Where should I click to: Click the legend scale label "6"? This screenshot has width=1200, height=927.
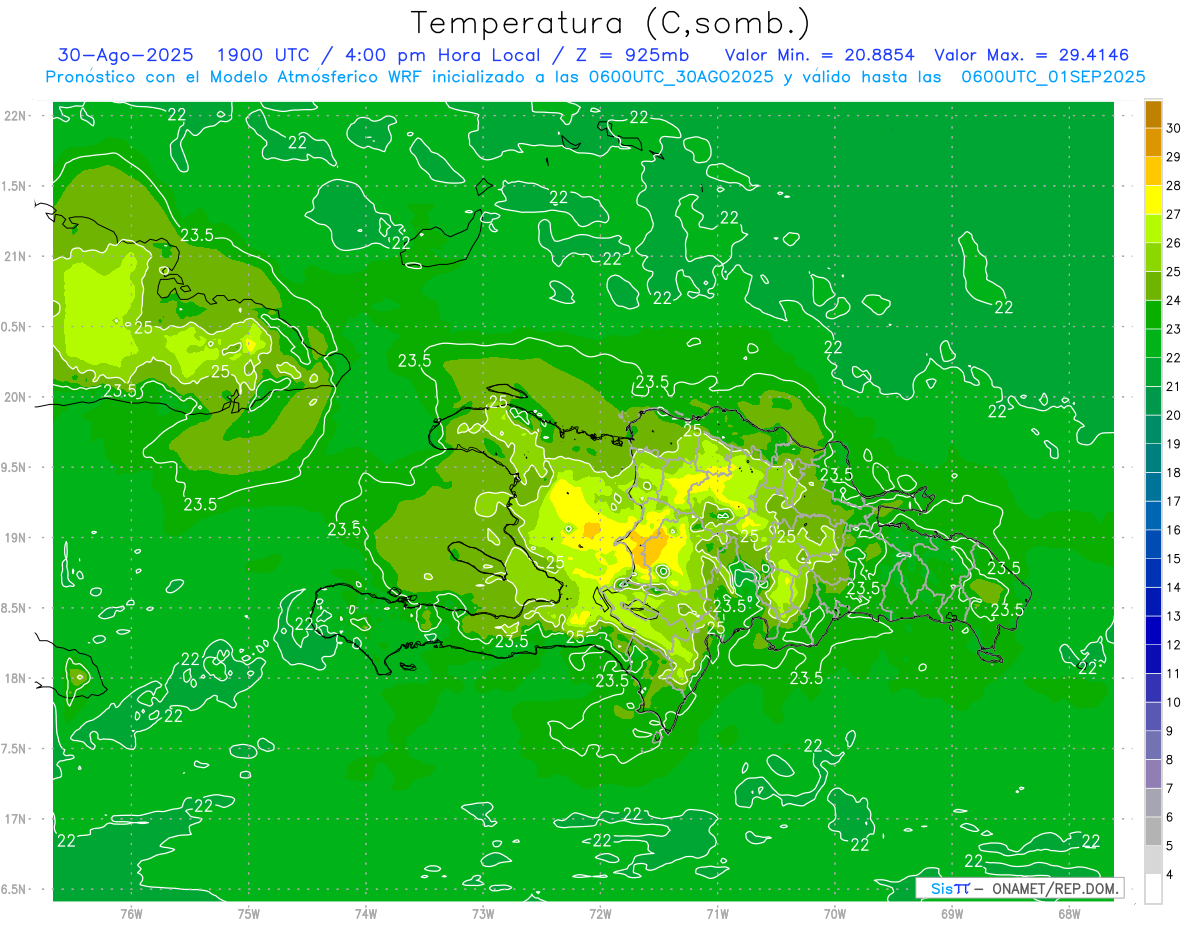pos(1171,818)
